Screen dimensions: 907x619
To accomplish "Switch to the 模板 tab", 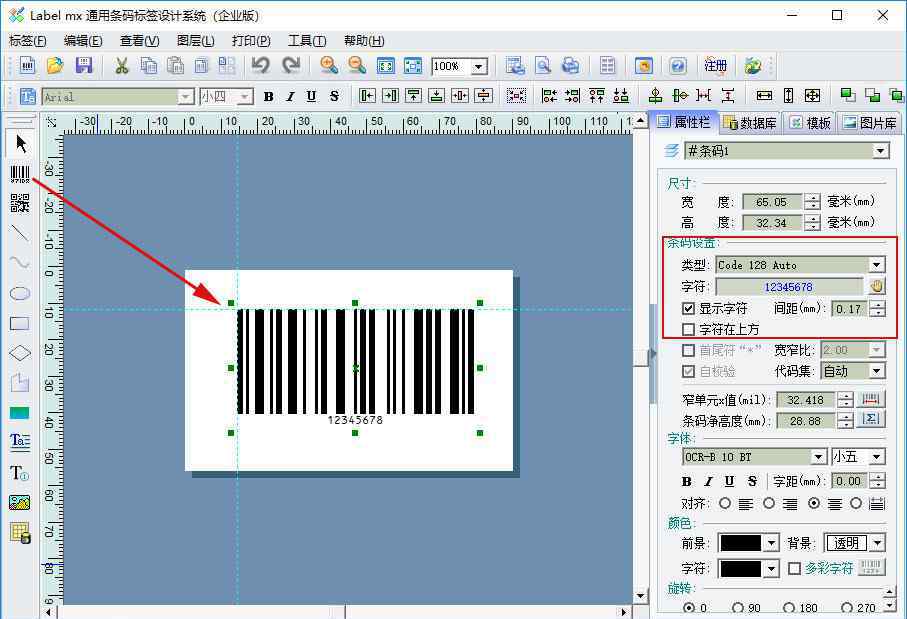I will (x=810, y=123).
